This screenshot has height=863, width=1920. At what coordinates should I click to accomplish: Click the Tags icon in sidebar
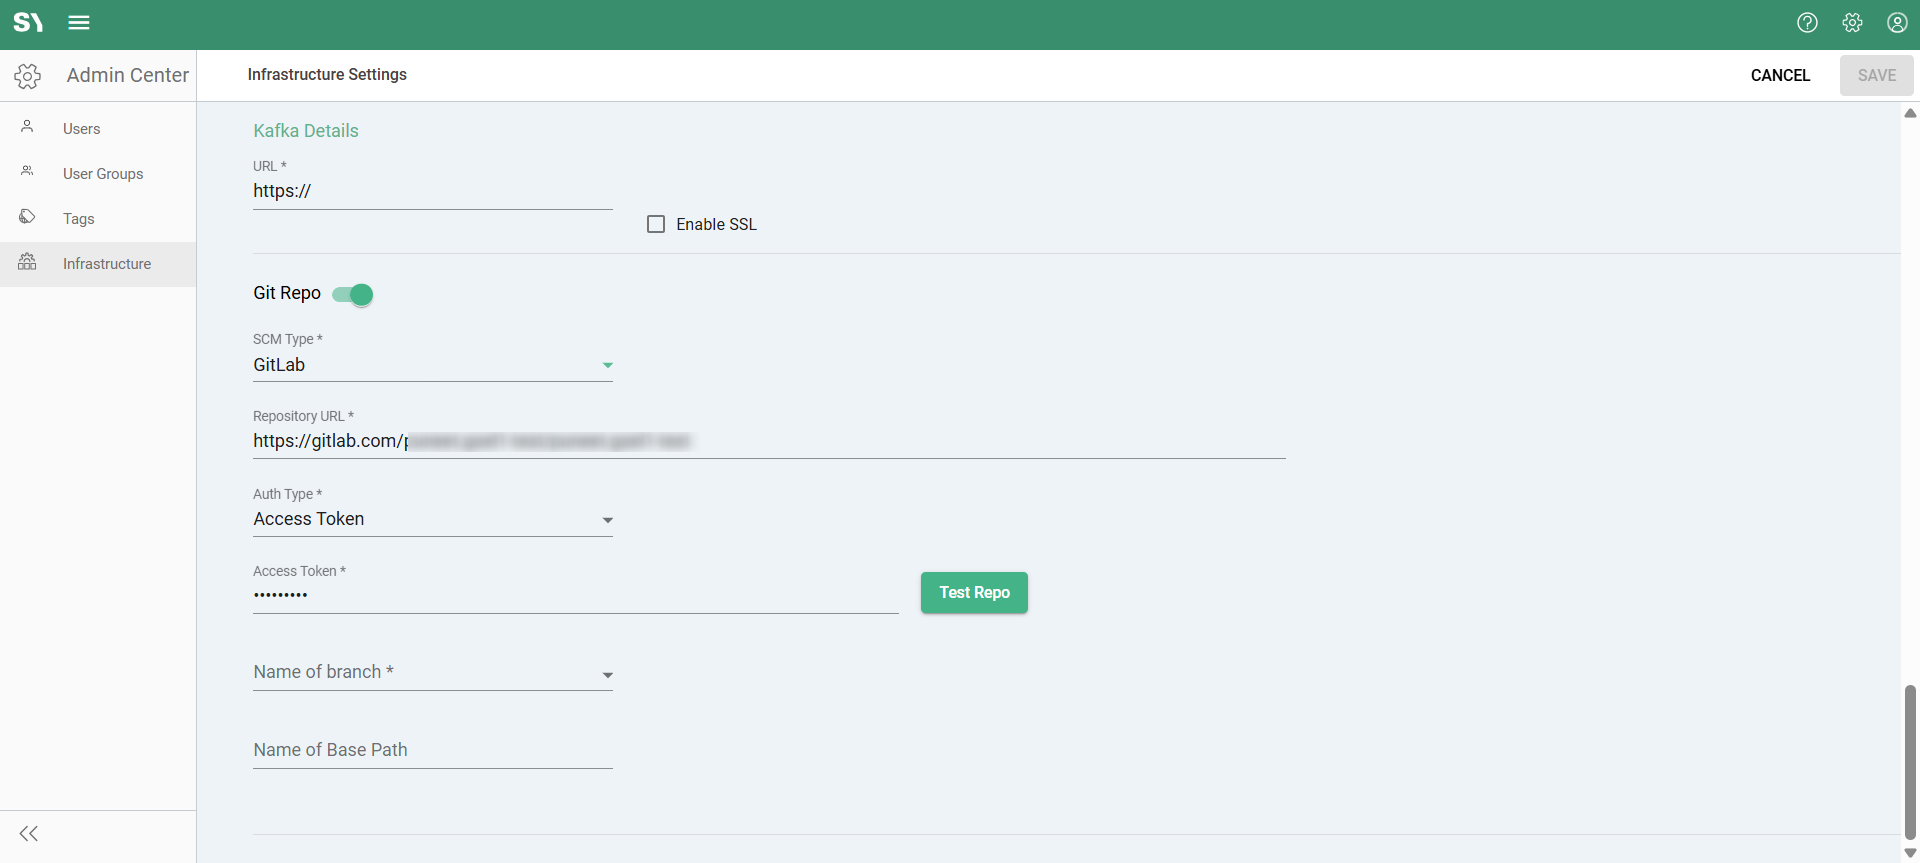tap(27, 217)
